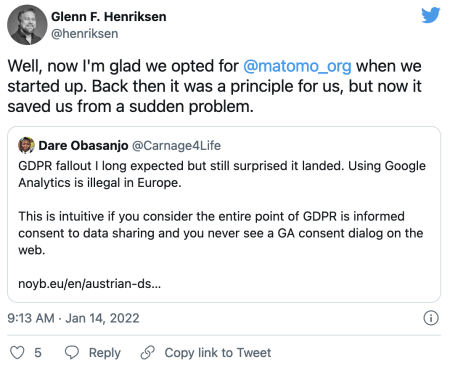Open the @matomo_org mention link

click(x=297, y=66)
